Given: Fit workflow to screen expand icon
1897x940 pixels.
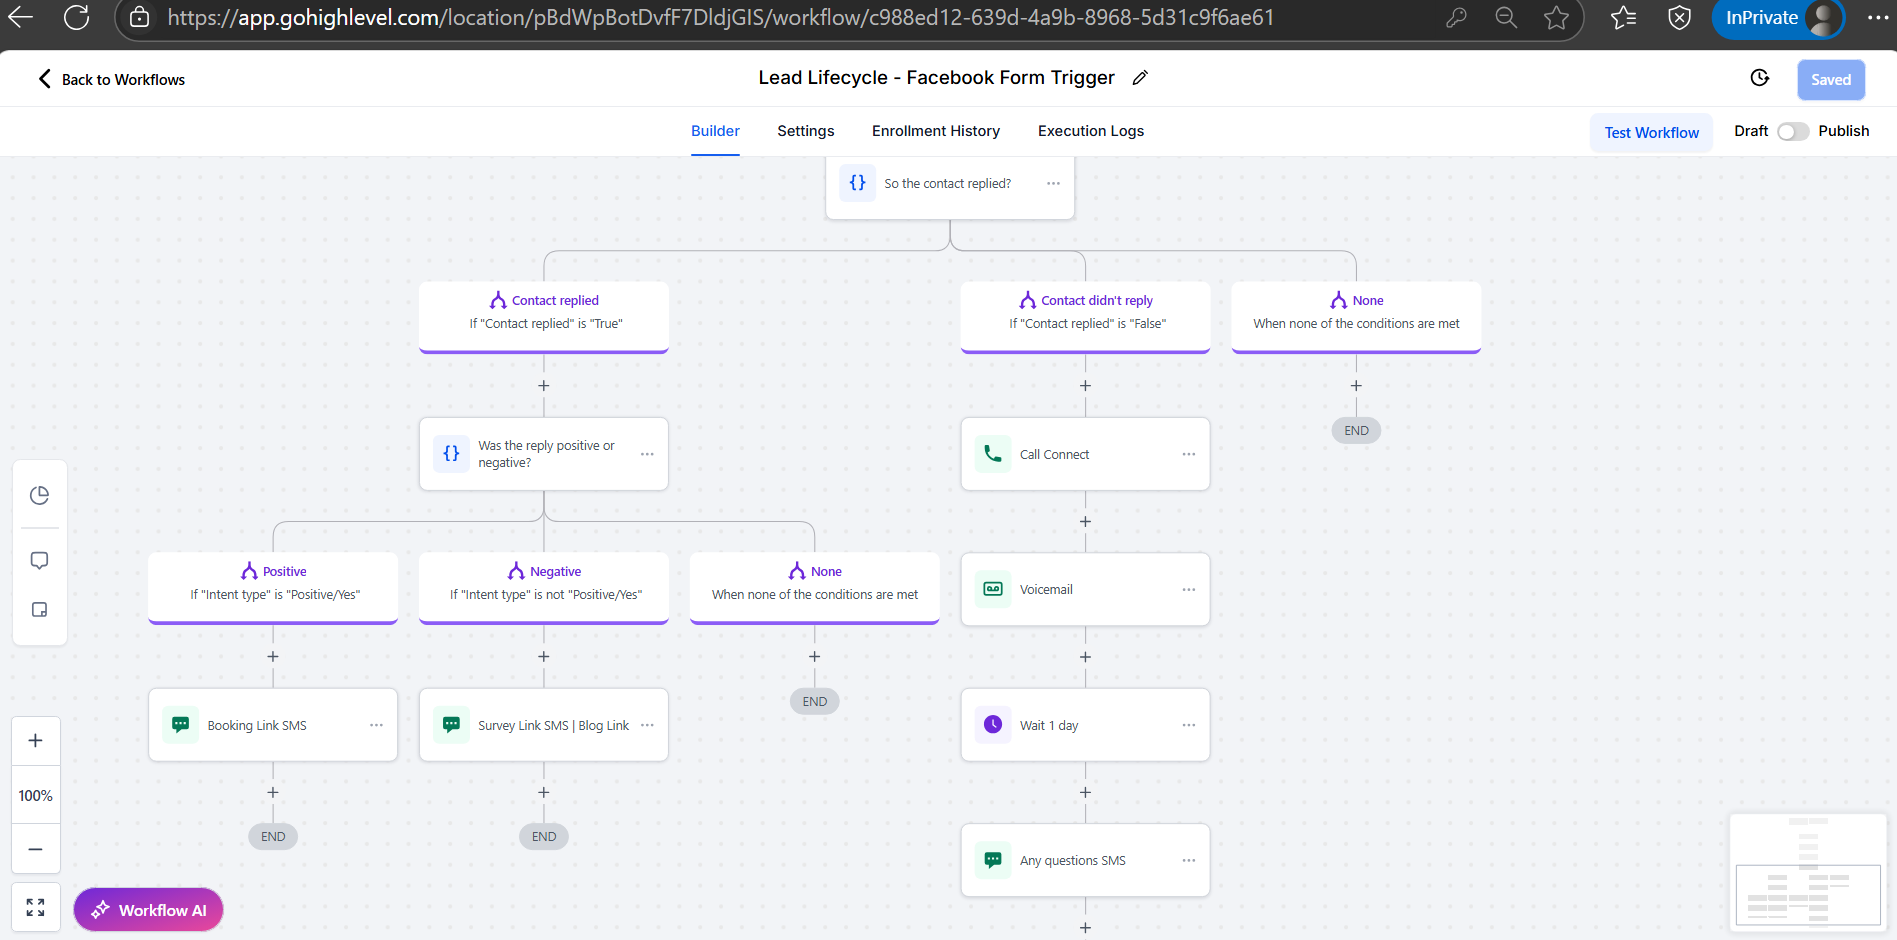Looking at the screenshot, I should point(35,907).
